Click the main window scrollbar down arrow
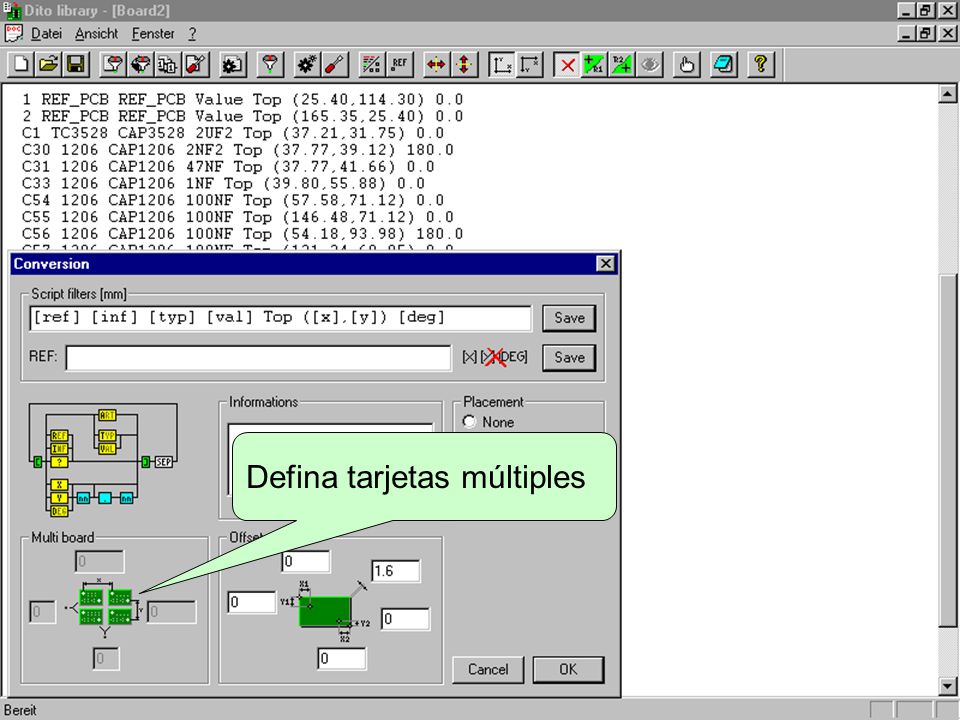This screenshot has width=960, height=720. (947, 686)
